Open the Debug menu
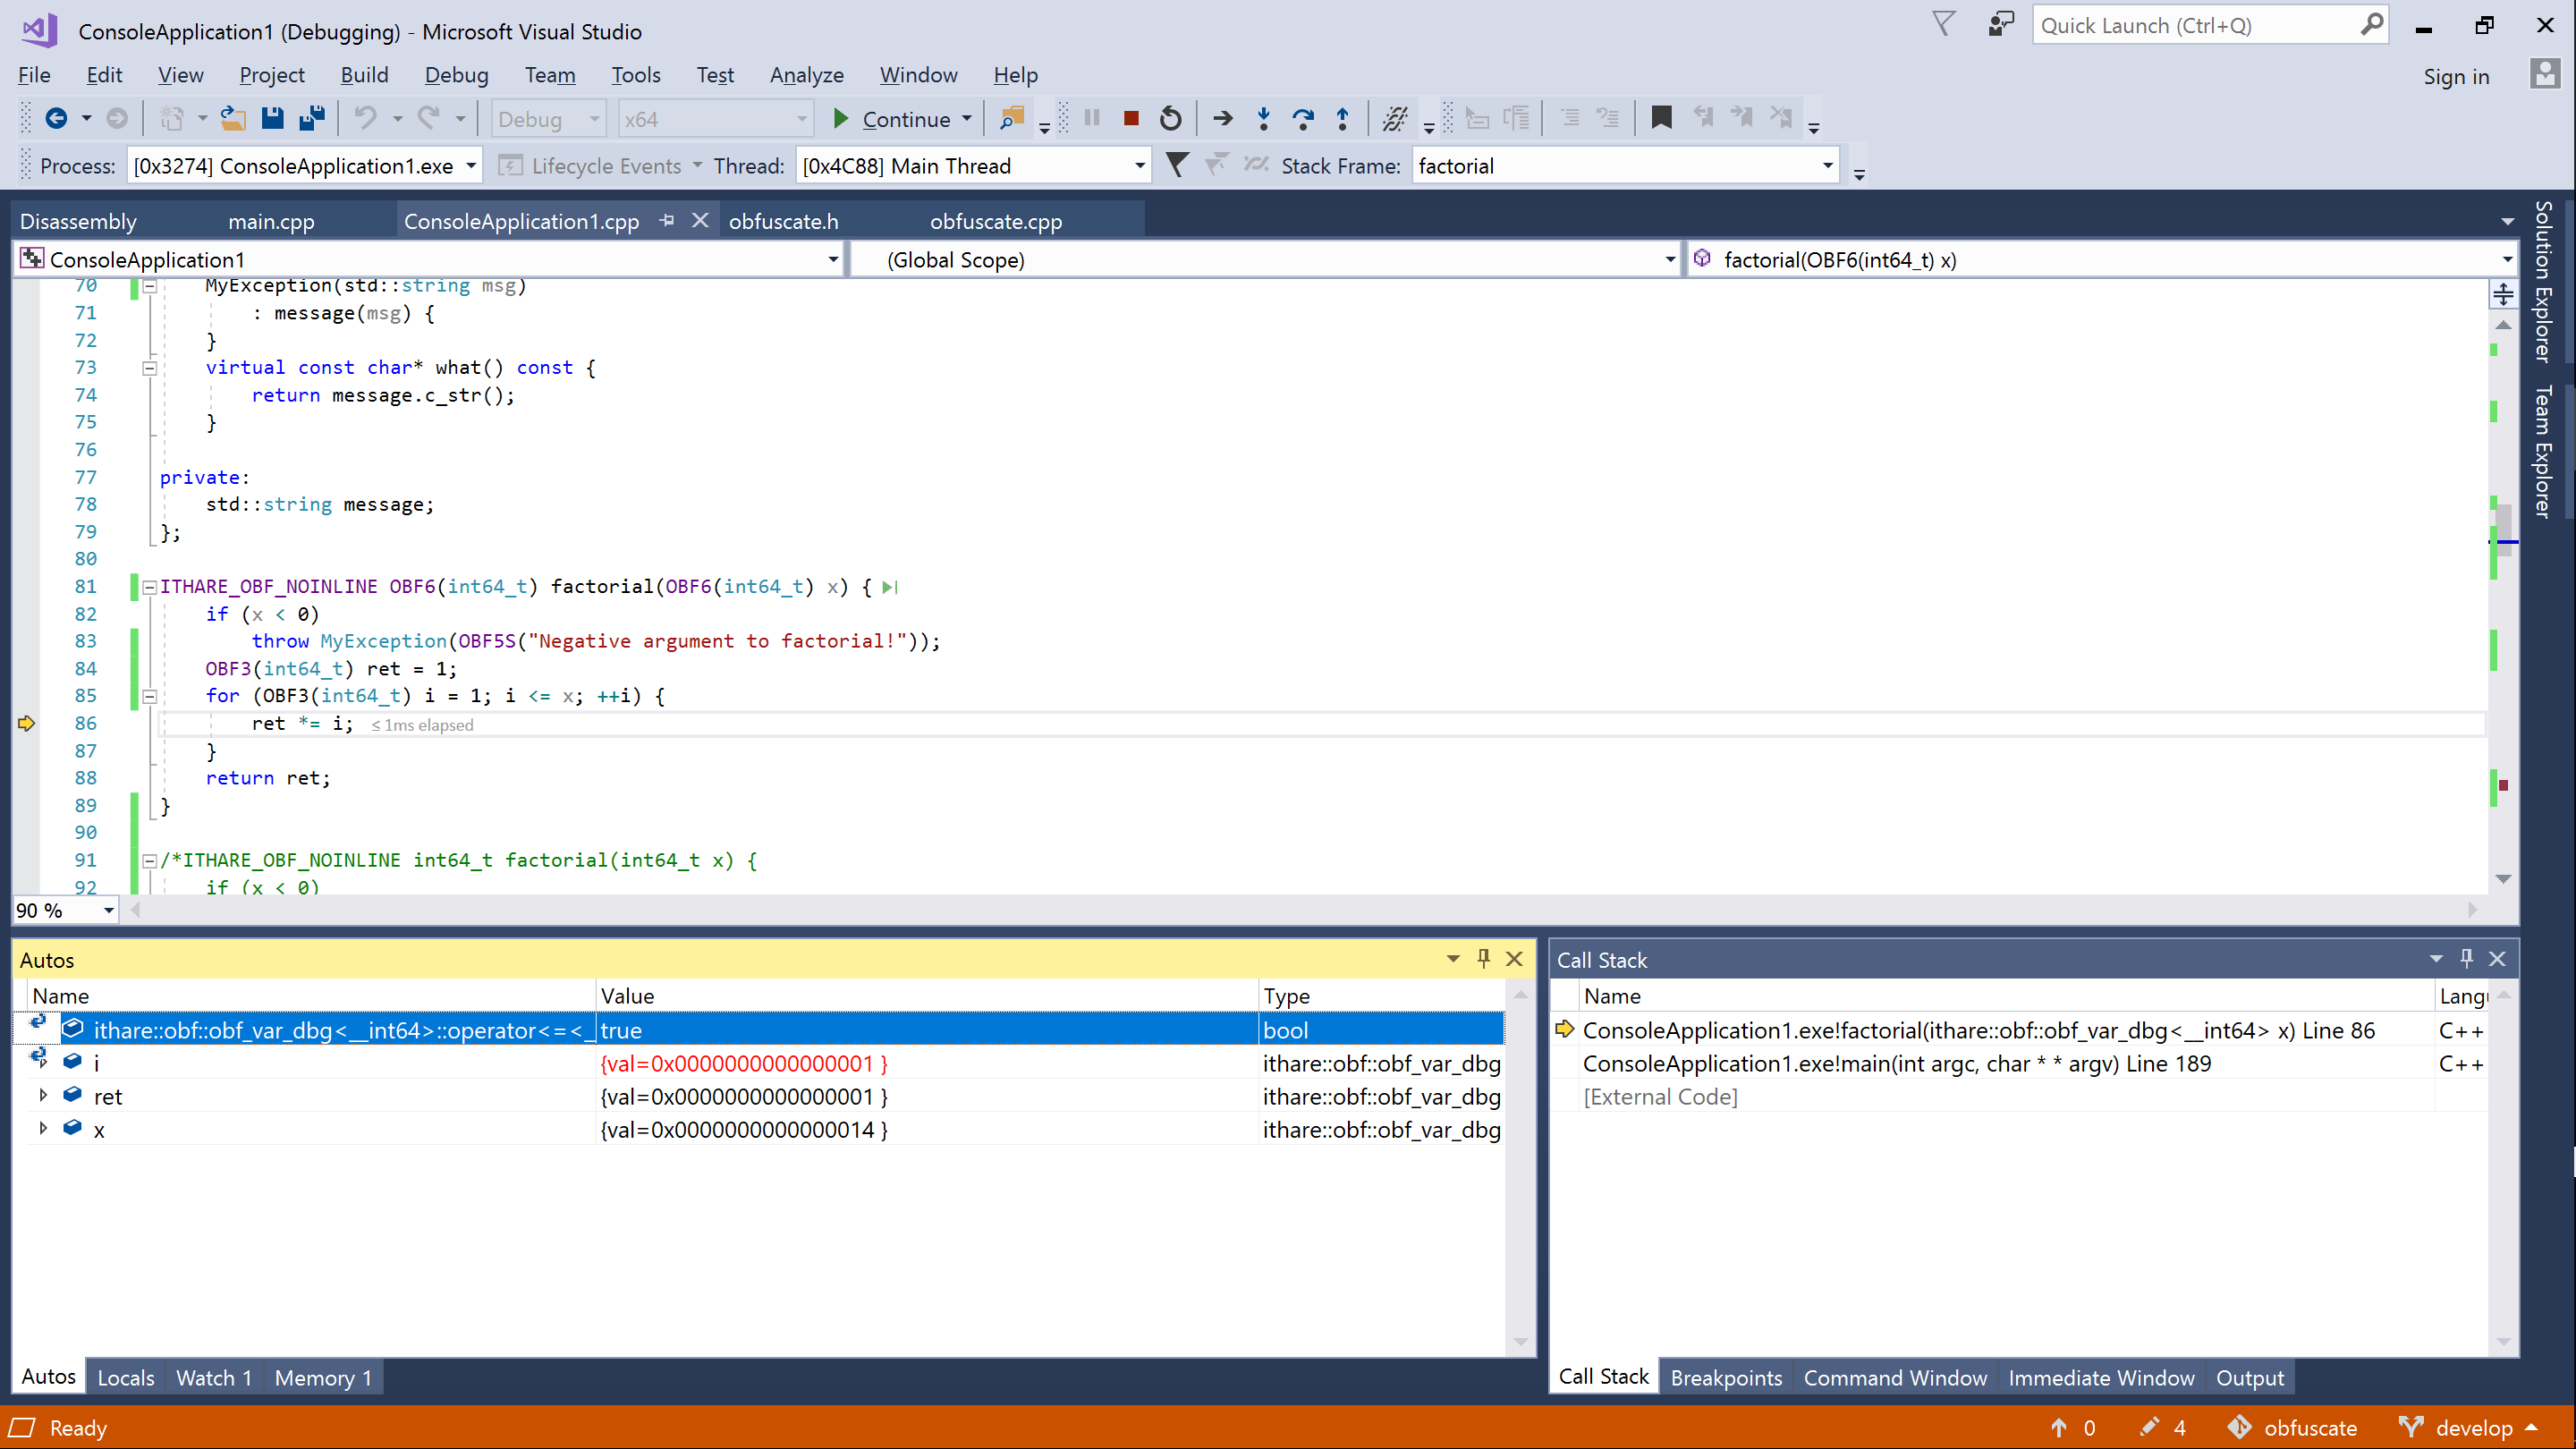 click(x=456, y=75)
